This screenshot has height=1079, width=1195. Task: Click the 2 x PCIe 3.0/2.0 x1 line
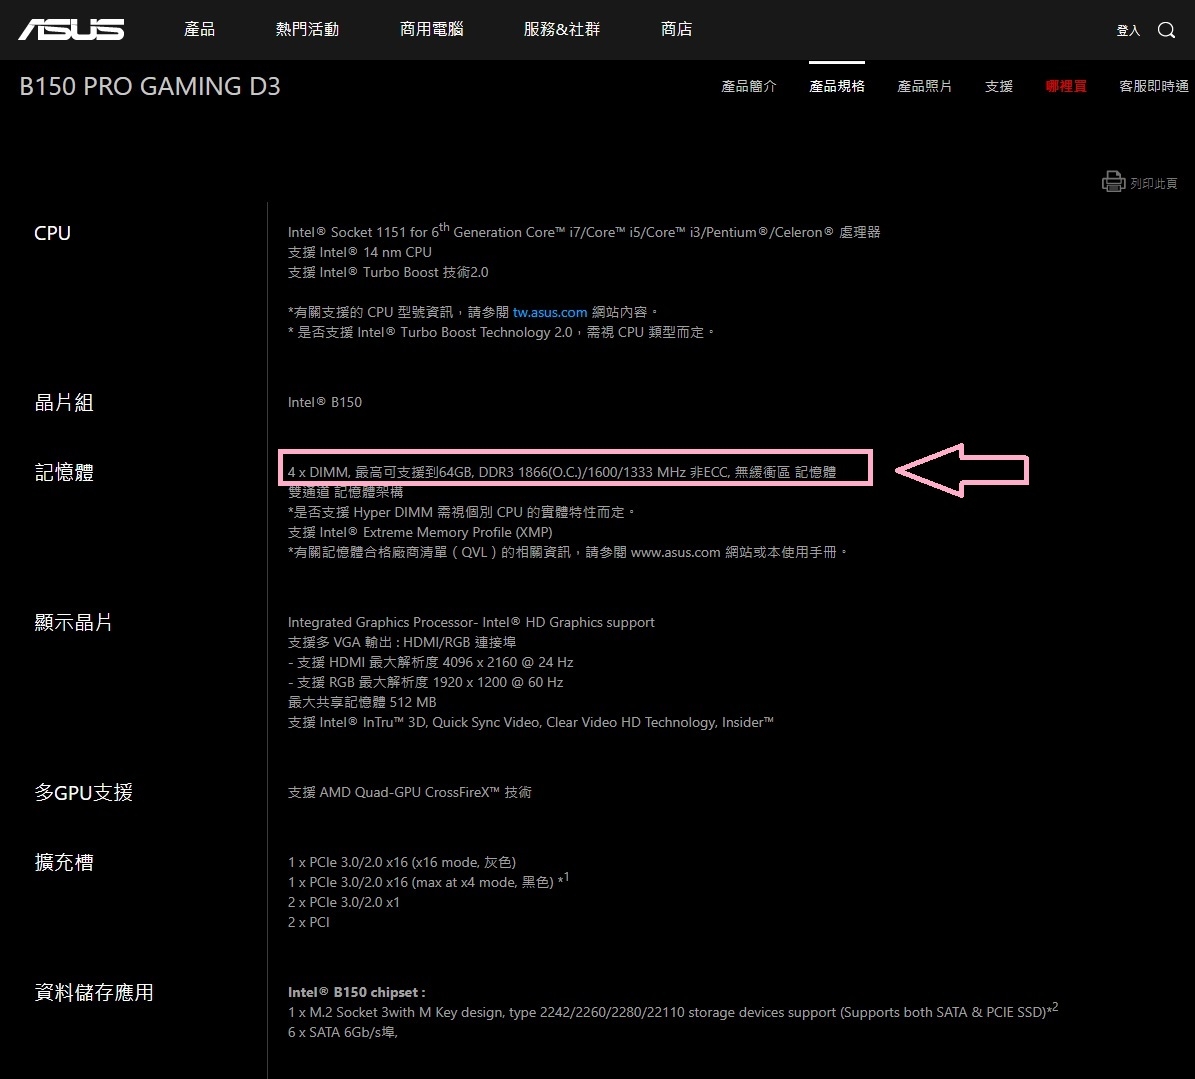click(x=344, y=902)
